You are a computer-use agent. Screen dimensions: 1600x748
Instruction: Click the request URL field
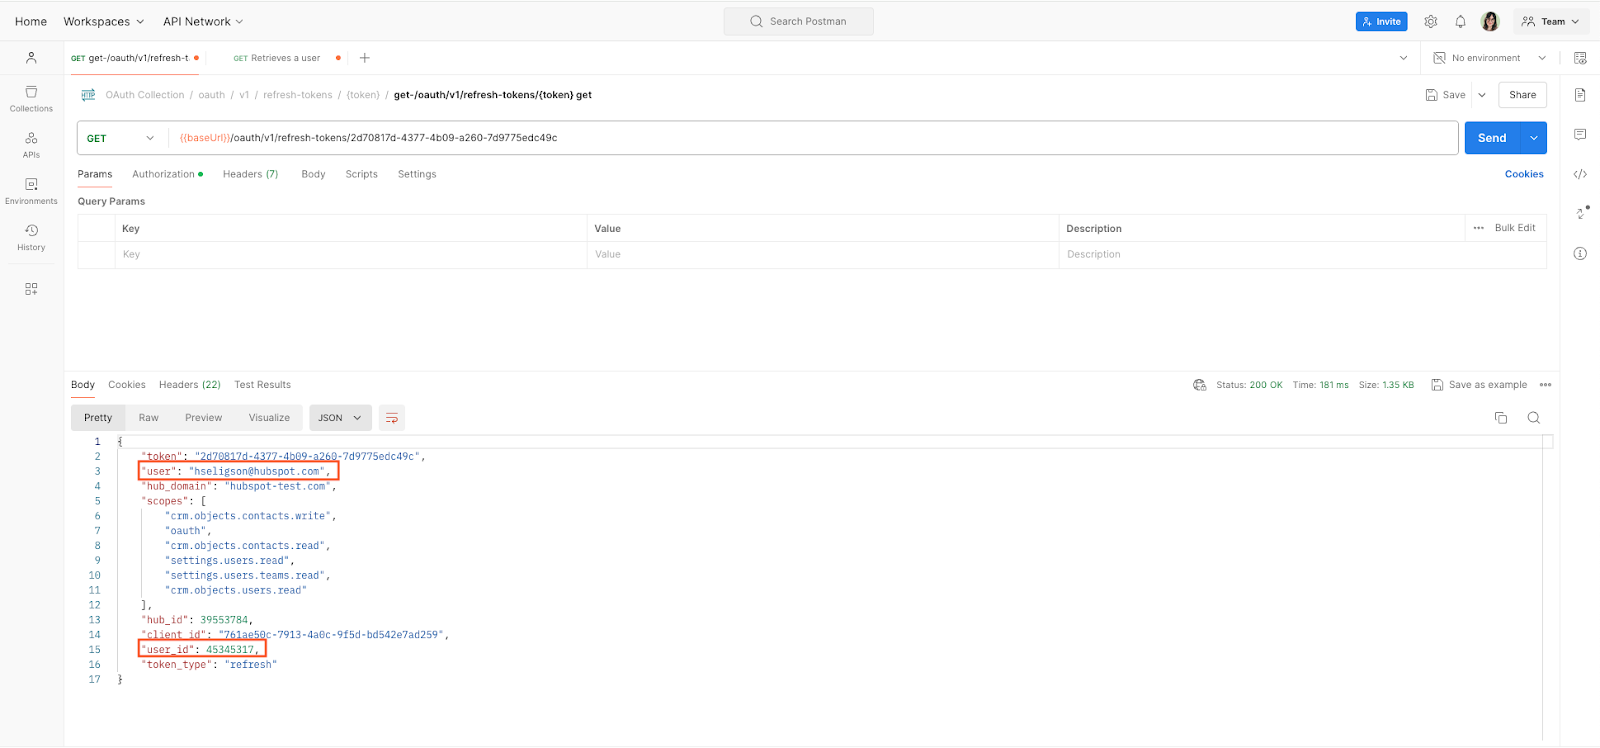click(813, 138)
